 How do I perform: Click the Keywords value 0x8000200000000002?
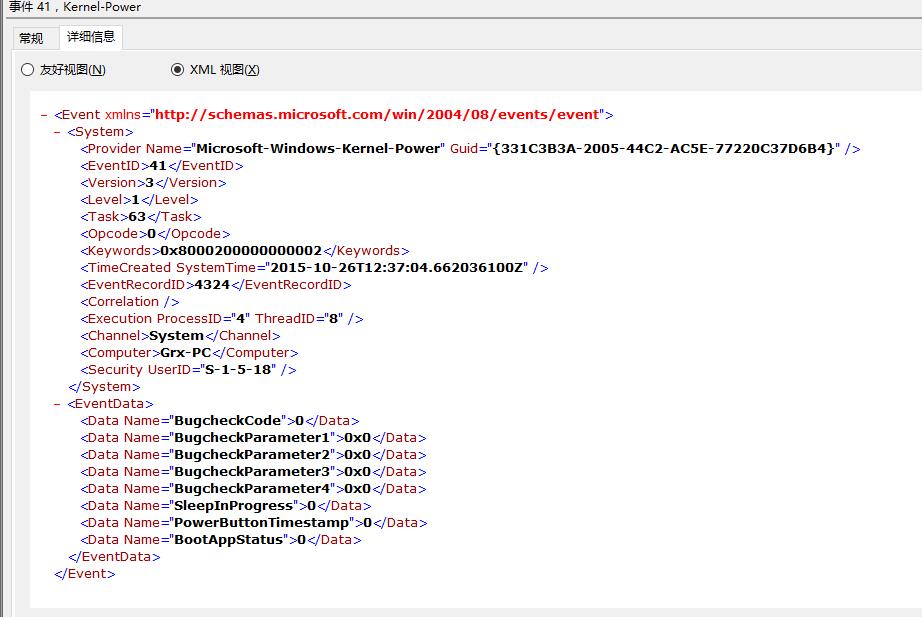[x=241, y=251]
